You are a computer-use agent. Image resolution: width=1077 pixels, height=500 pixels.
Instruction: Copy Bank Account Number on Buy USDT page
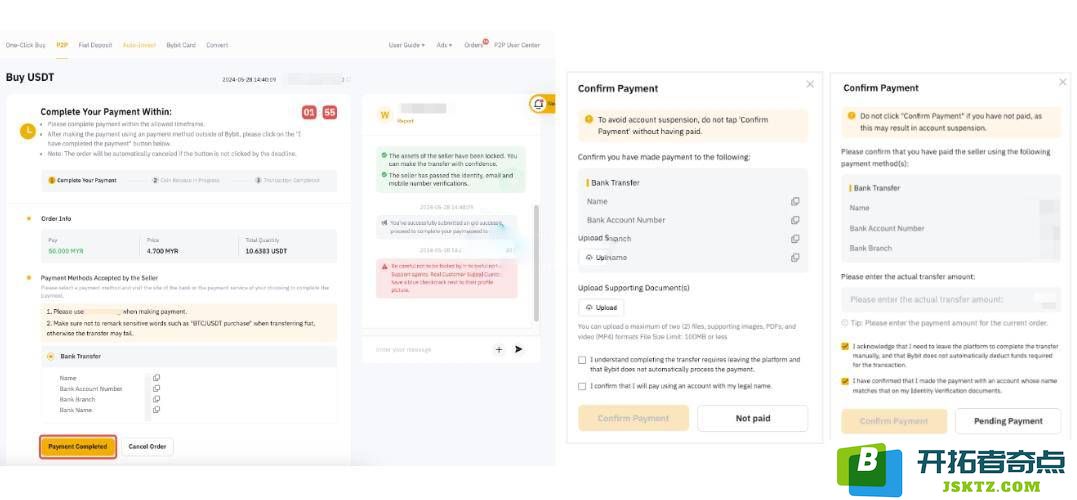pos(157,388)
